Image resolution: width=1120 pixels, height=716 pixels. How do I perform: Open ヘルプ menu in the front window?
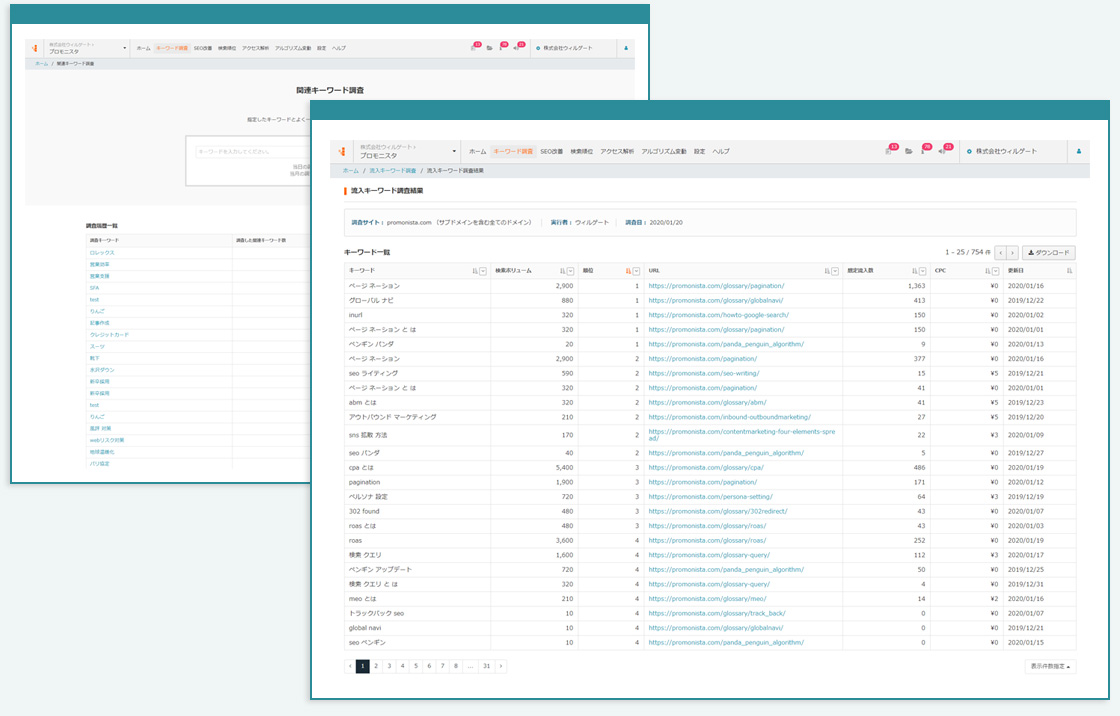pos(721,151)
